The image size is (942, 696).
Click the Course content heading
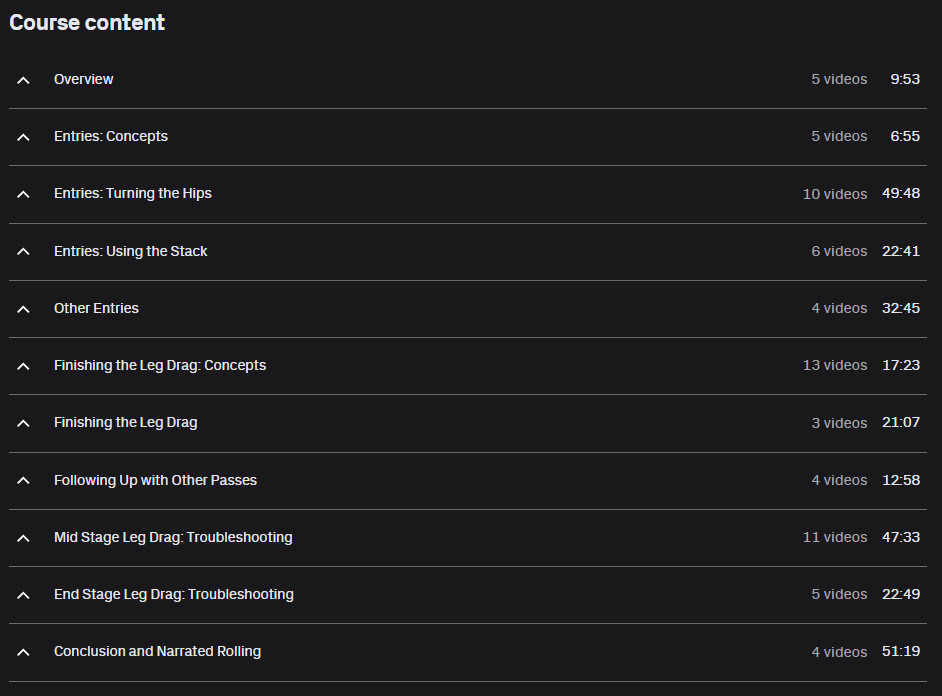click(87, 23)
